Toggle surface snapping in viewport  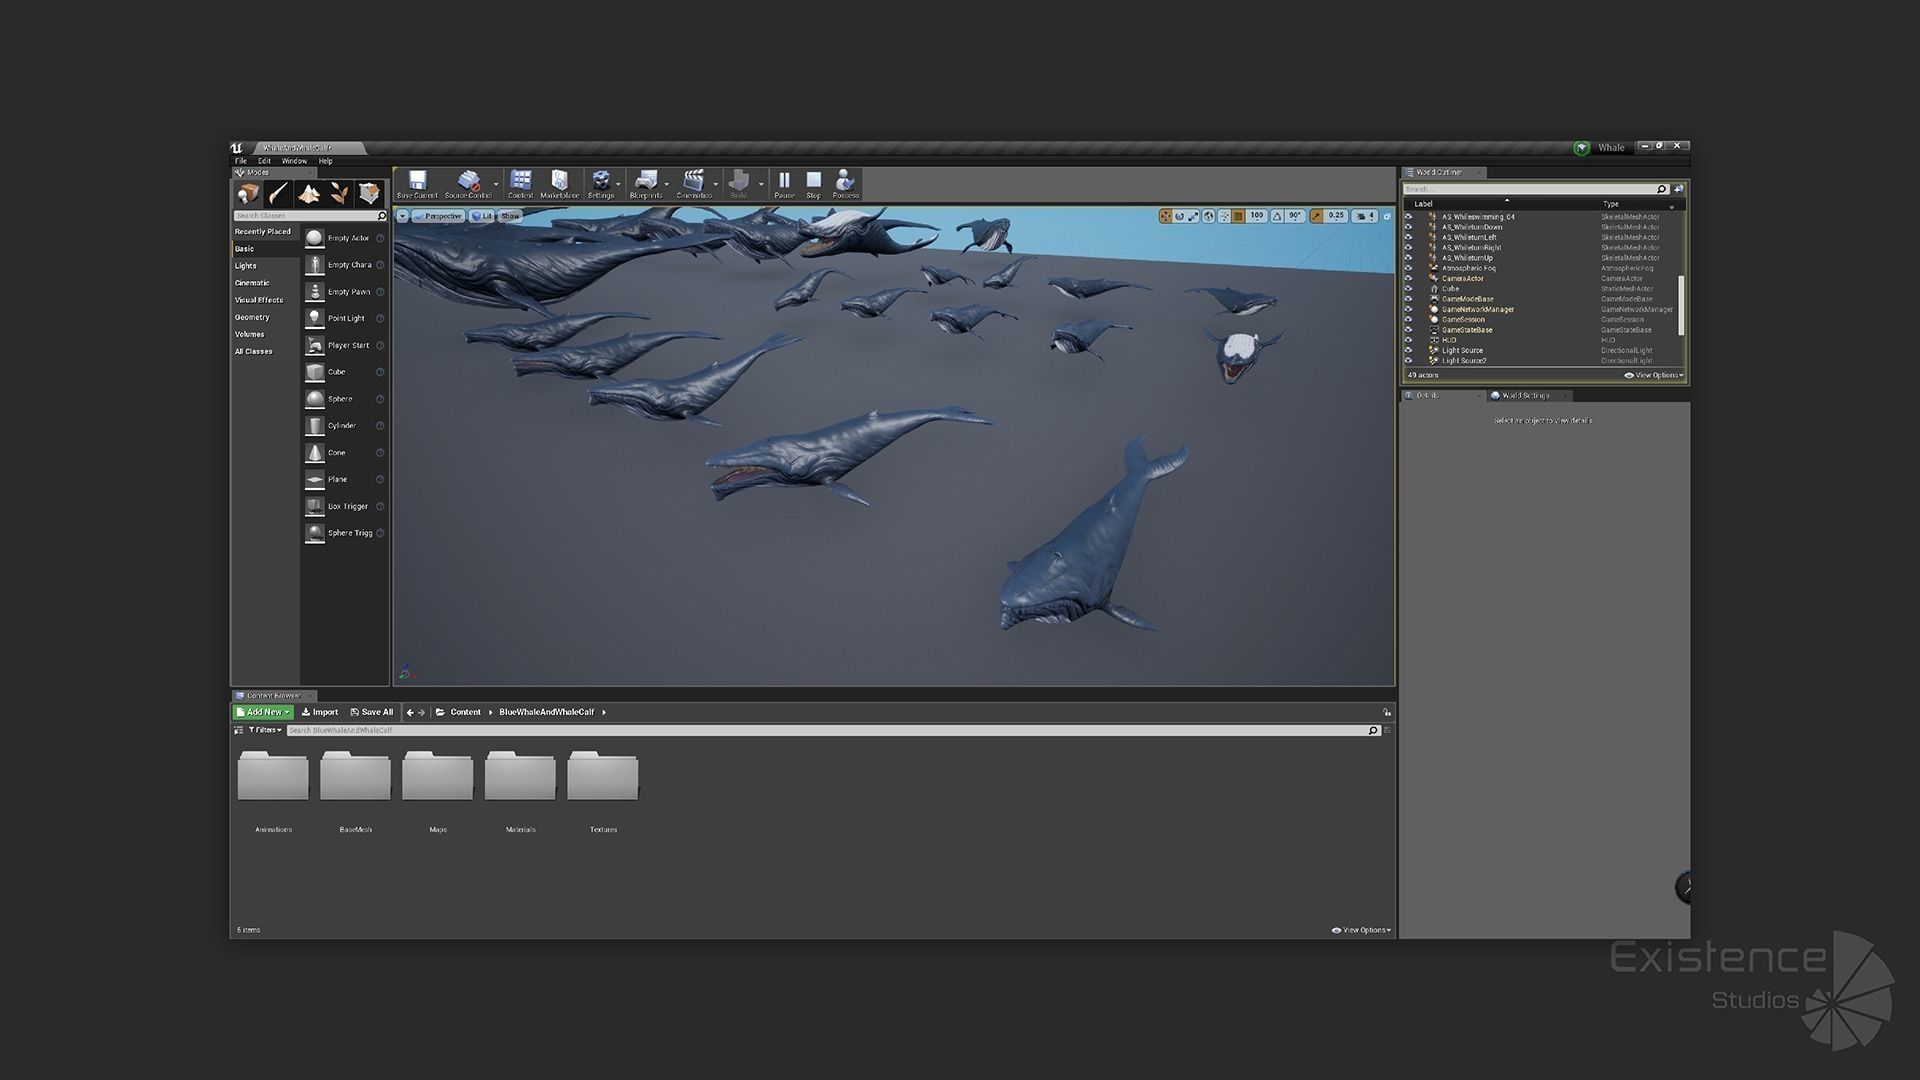(1224, 216)
